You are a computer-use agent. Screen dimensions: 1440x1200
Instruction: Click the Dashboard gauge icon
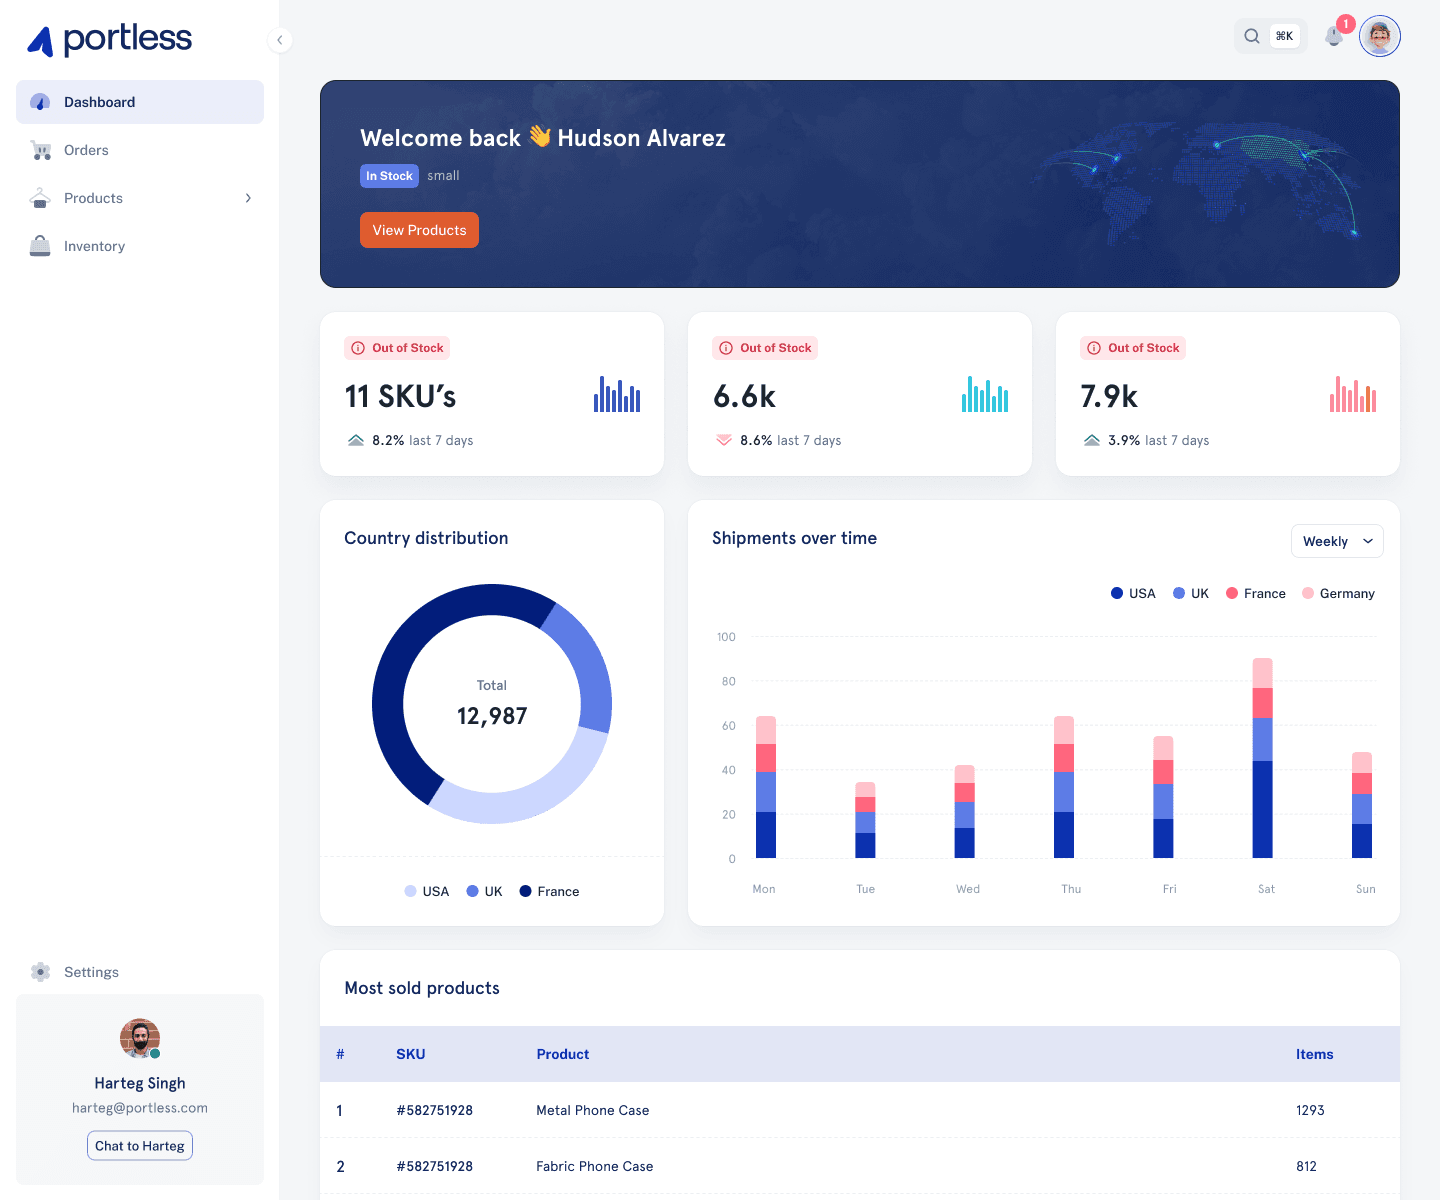coord(40,102)
